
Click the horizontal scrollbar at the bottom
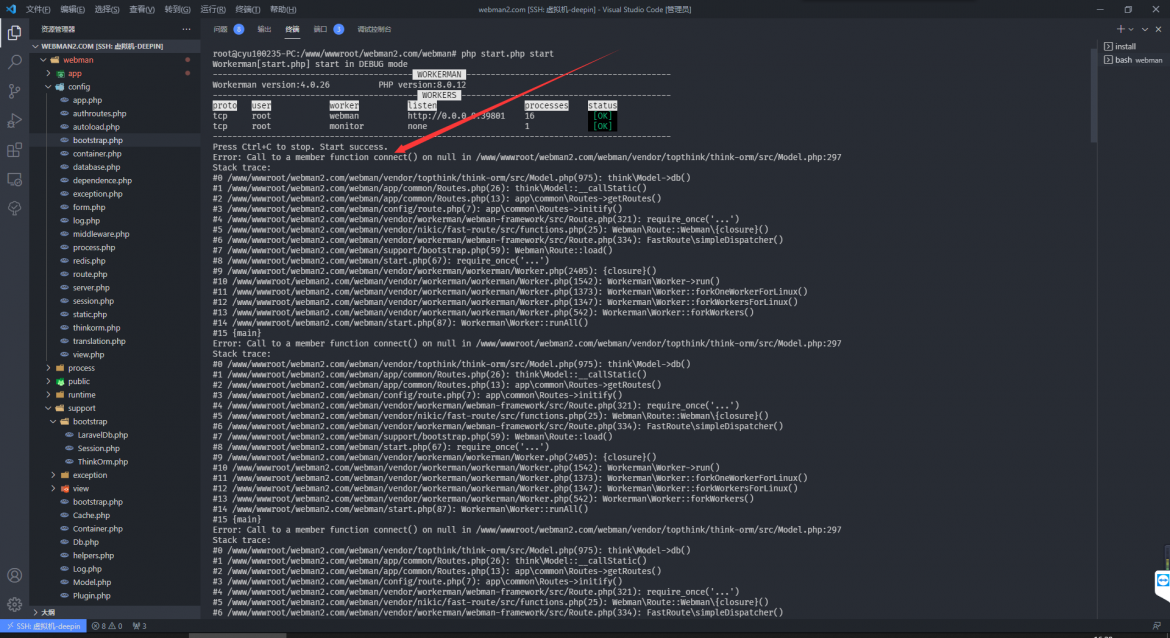pos(237,636)
